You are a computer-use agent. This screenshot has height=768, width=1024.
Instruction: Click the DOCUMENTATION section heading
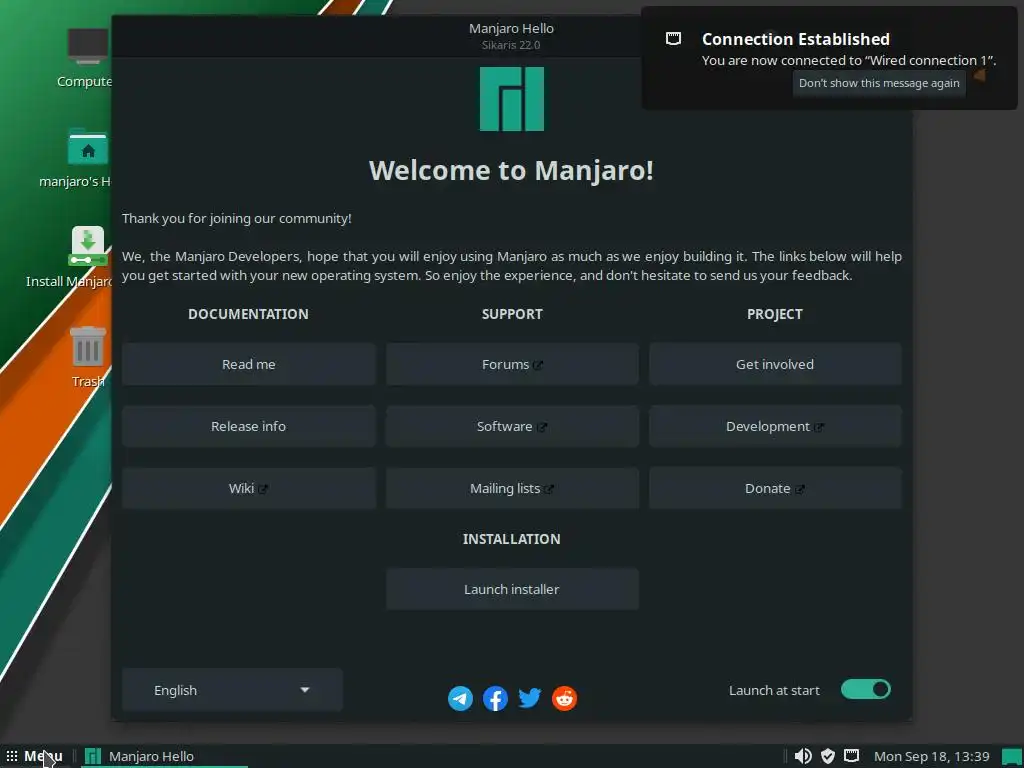point(248,314)
